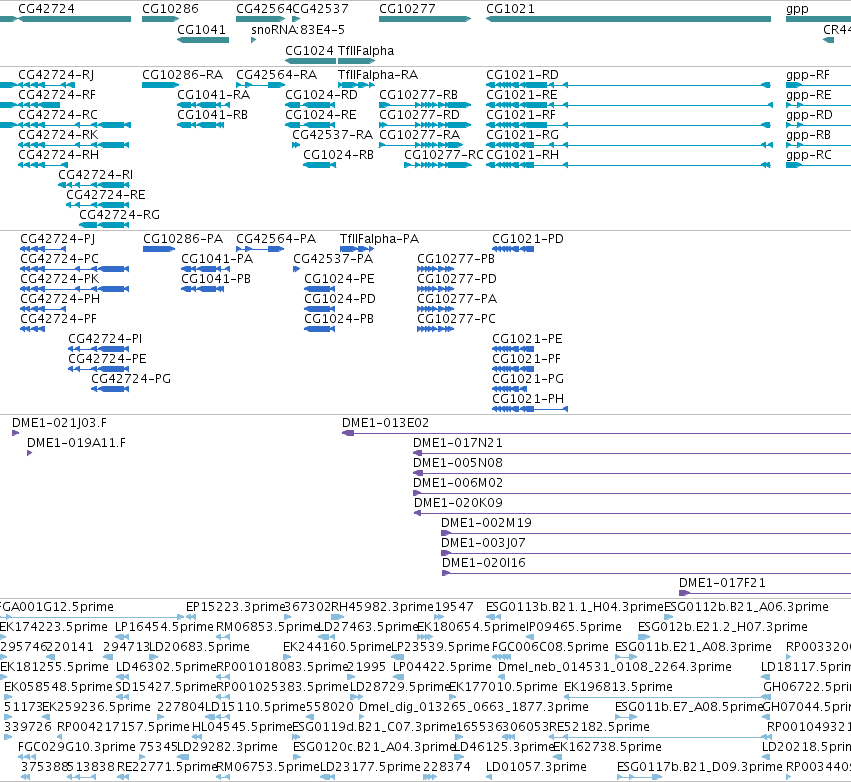Viewport: 851px width, 782px height.
Task: Click transcript CG1024-RB
Action: click(339, 155)
